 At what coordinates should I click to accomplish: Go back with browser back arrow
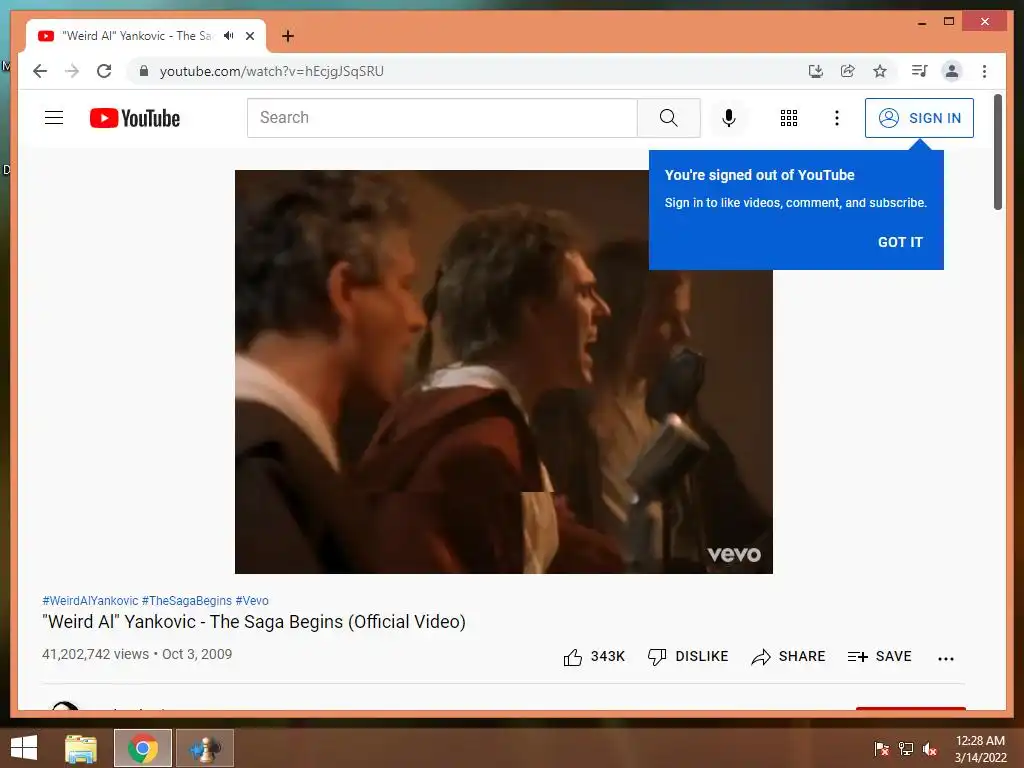pyautogui.click(x=40, y=71)
